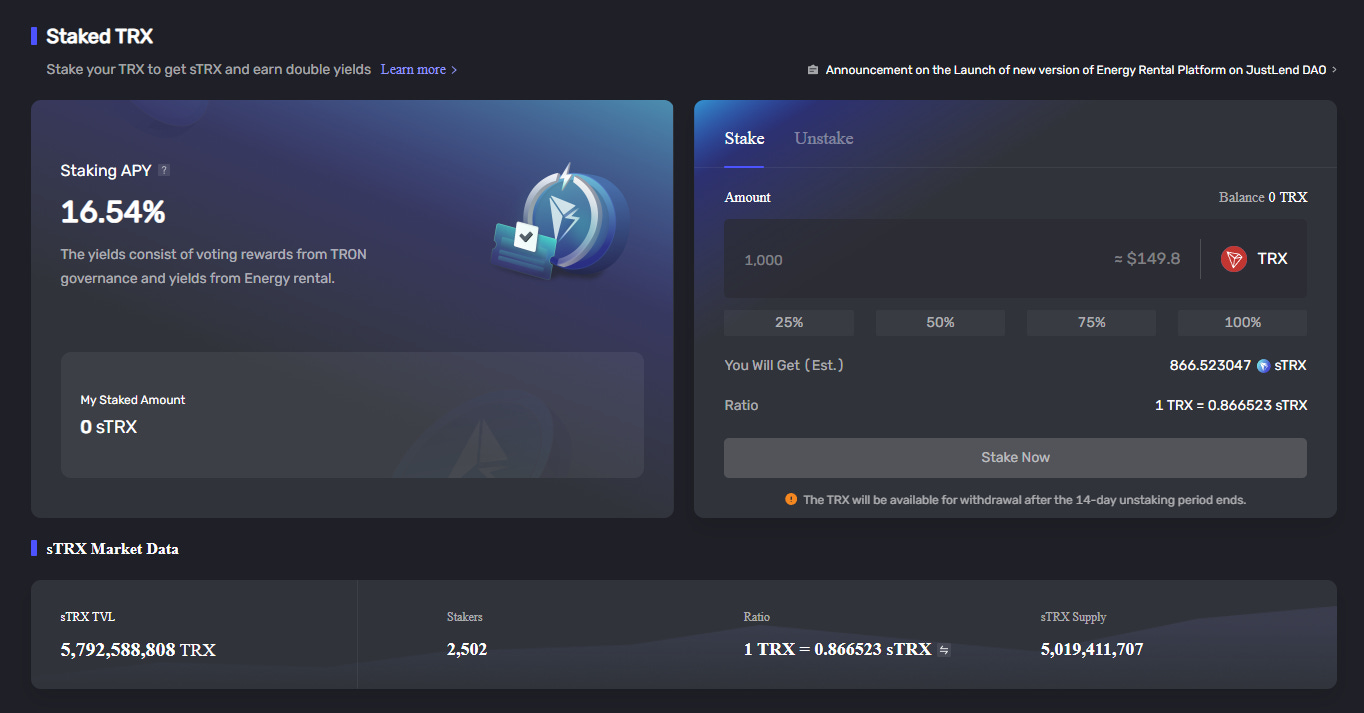The height and width of the screenshot is (713, 1364).
Task: Click the My Staked Amount 0 sTRX value
Action: pyautogui.click(x=108, y=427)
